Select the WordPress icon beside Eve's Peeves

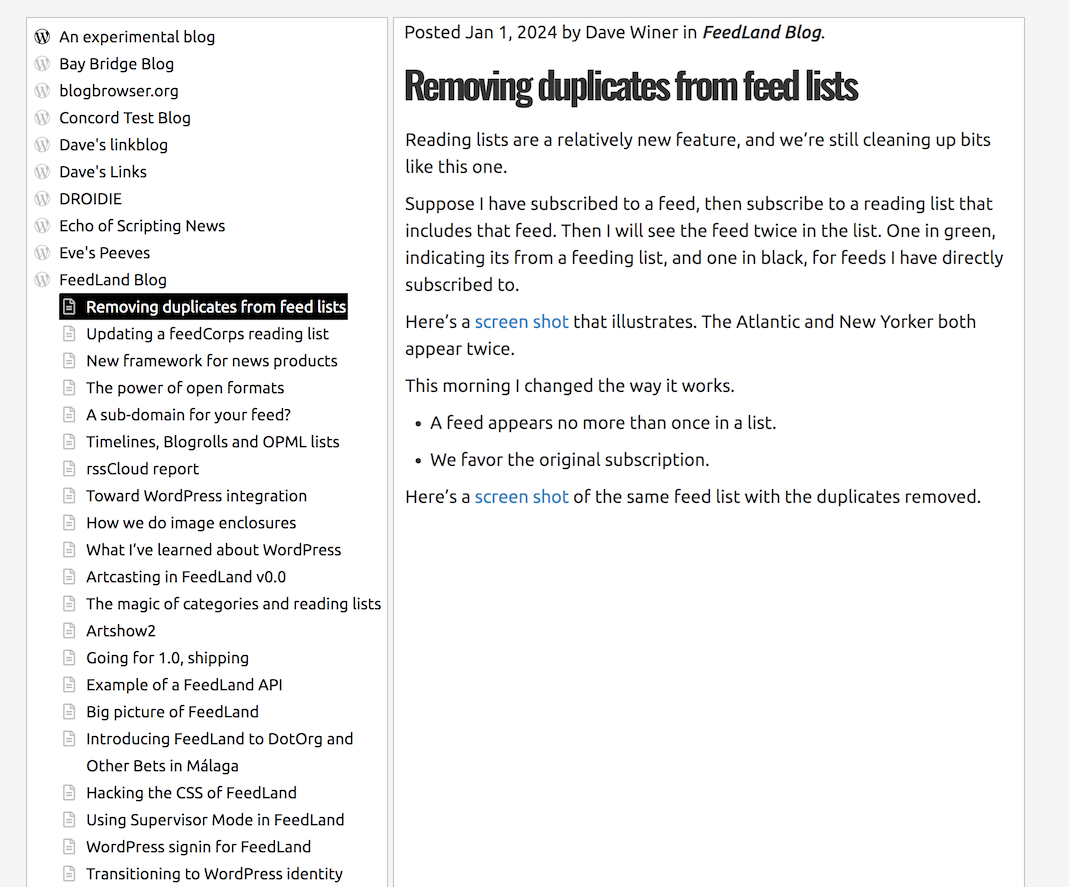click(x=43, y=252)
